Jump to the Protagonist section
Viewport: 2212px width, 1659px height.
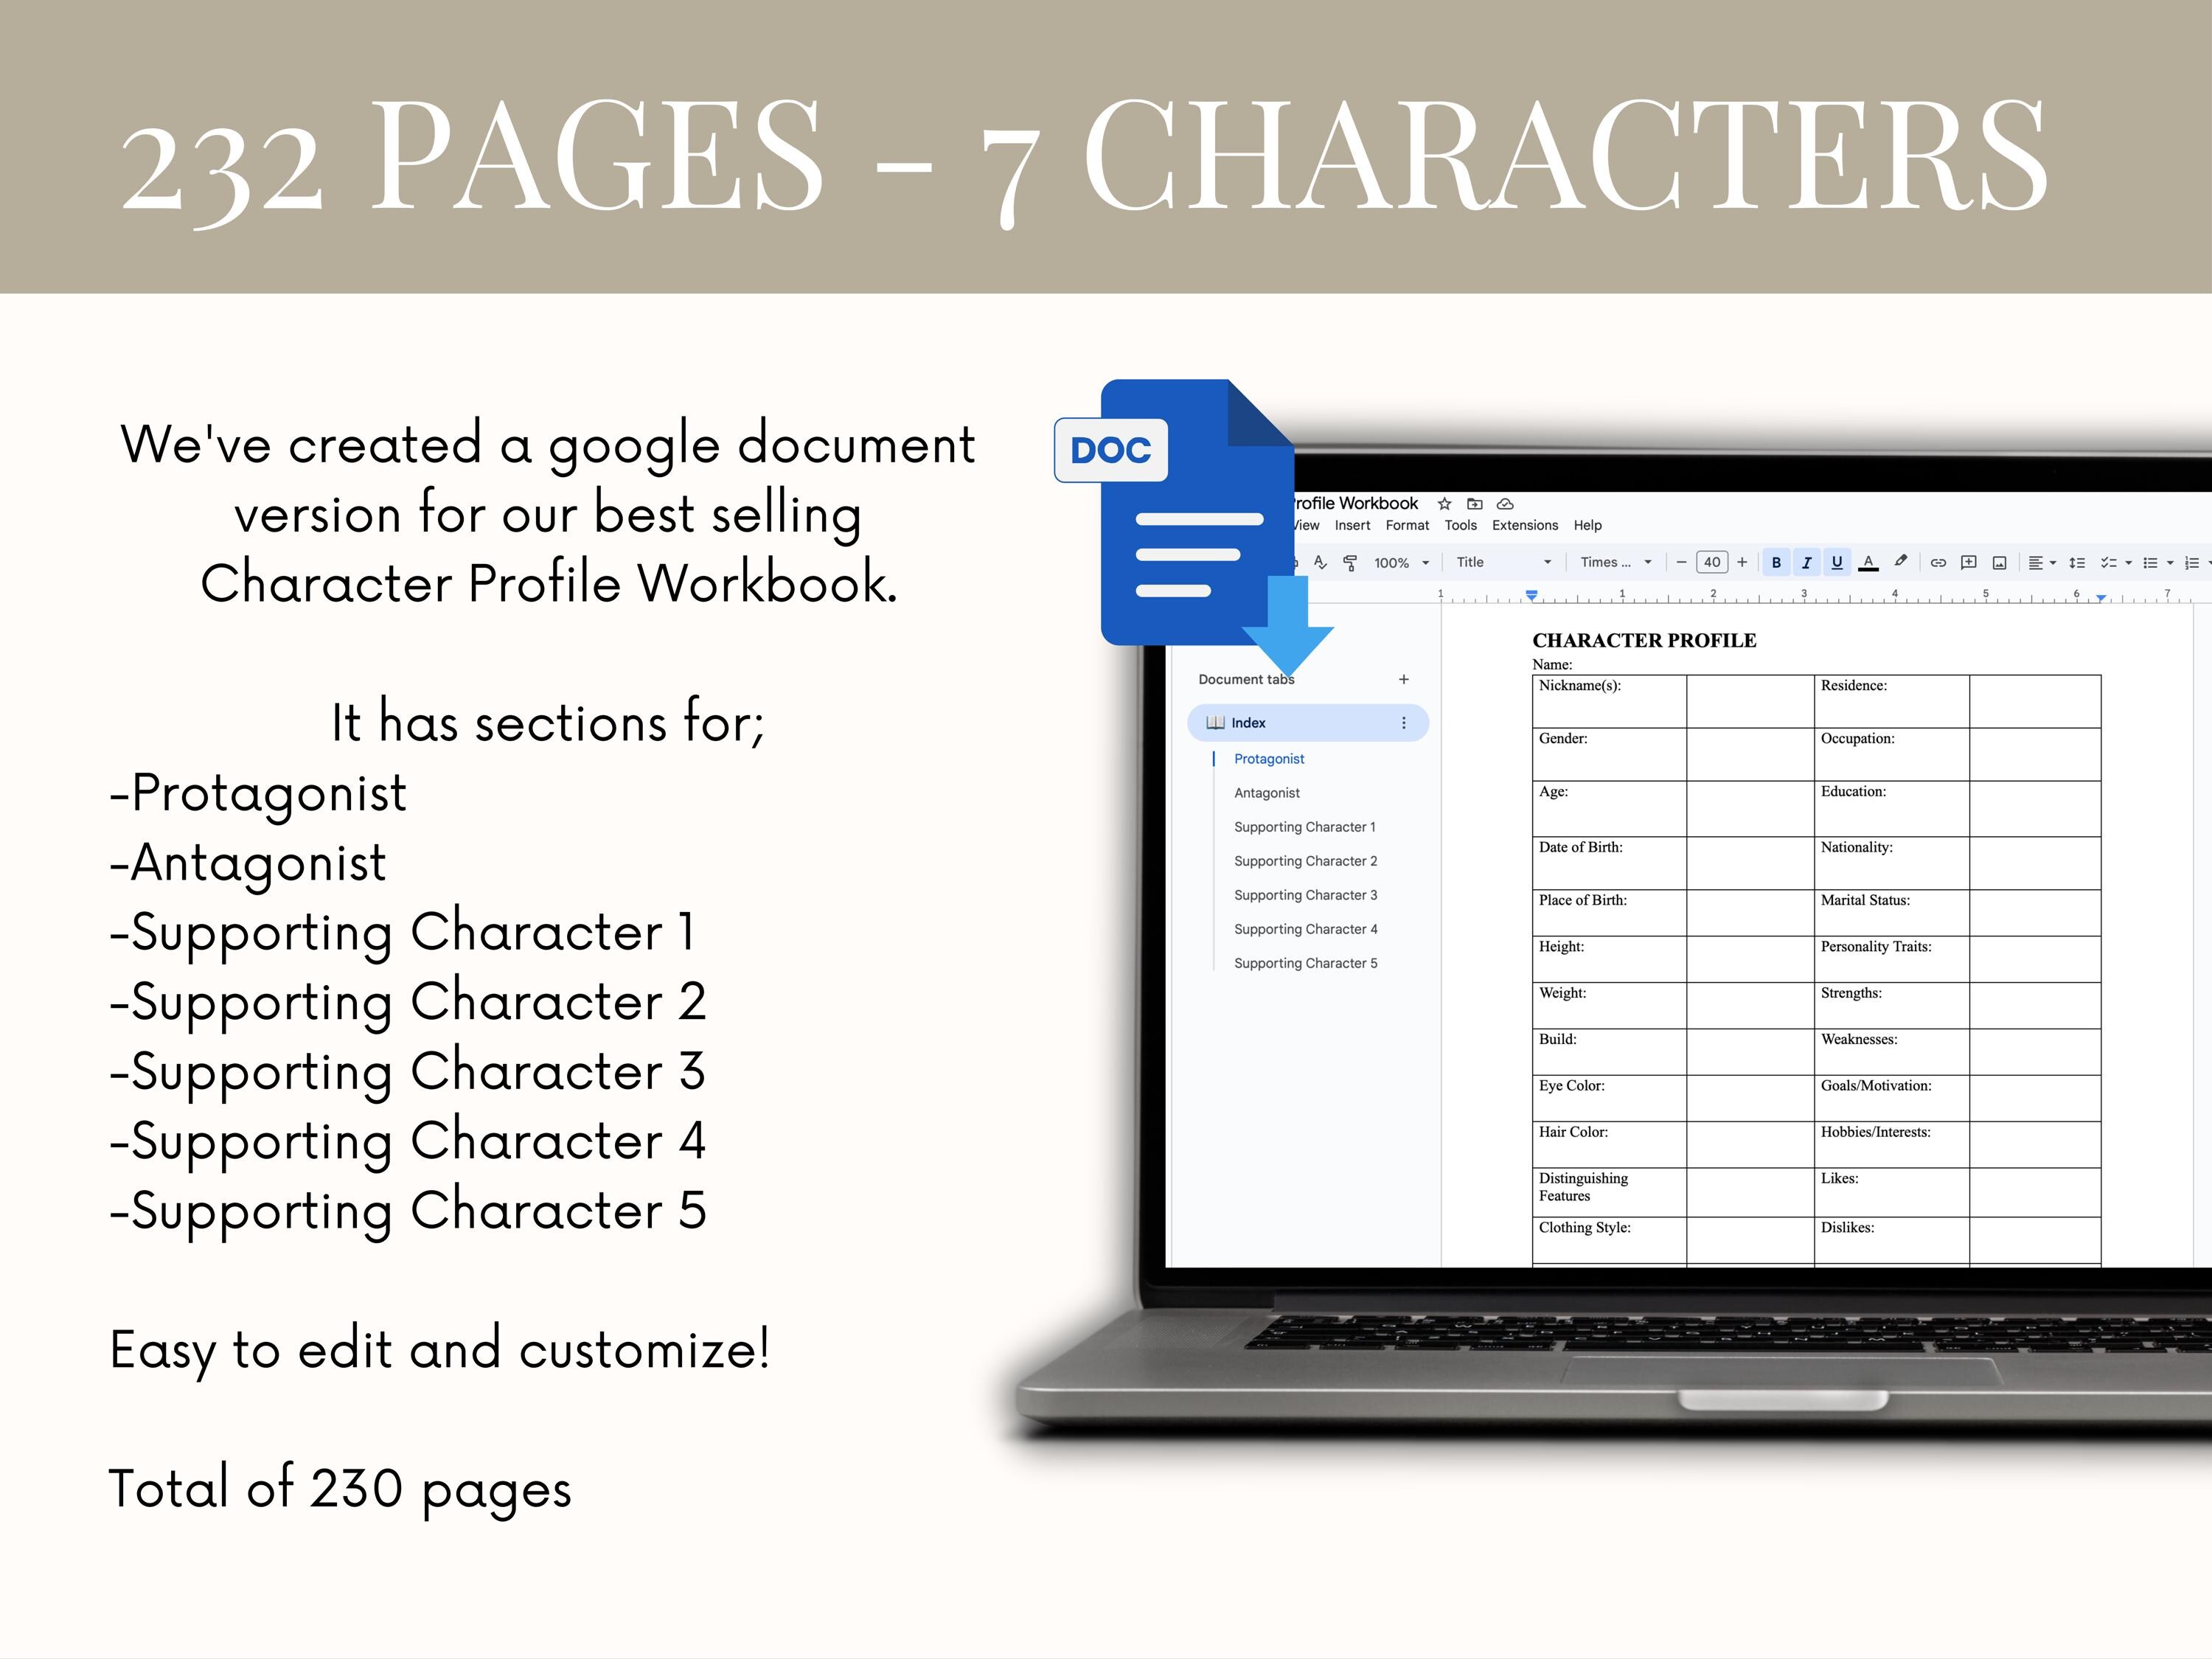pos(1269,759)
